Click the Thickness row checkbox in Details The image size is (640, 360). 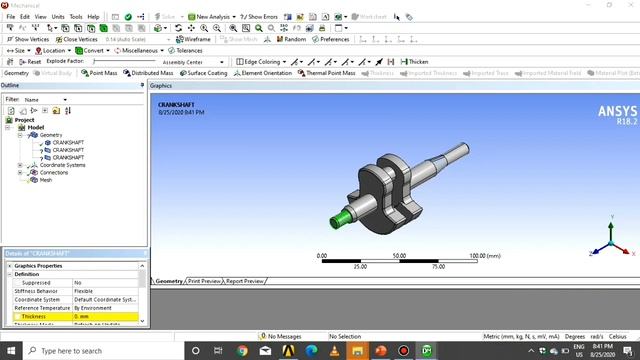(17, 317)
